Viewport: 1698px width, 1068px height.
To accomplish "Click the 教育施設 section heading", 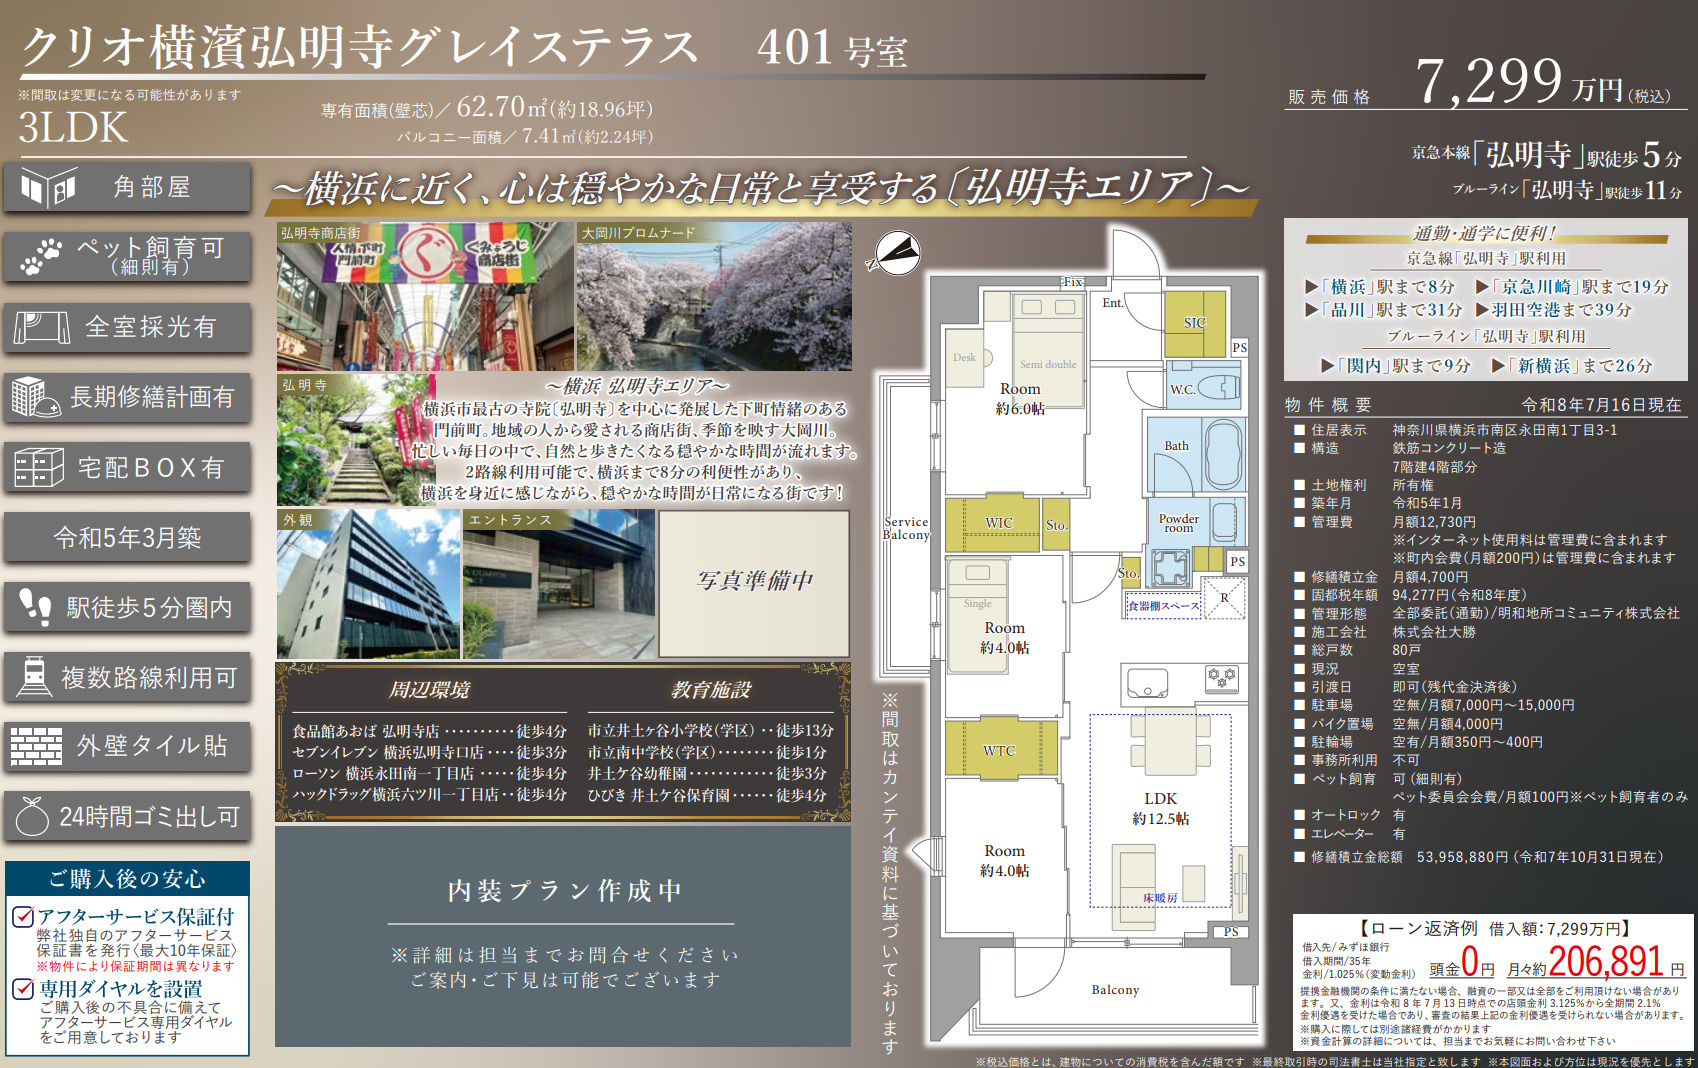I will pos(710,690).
